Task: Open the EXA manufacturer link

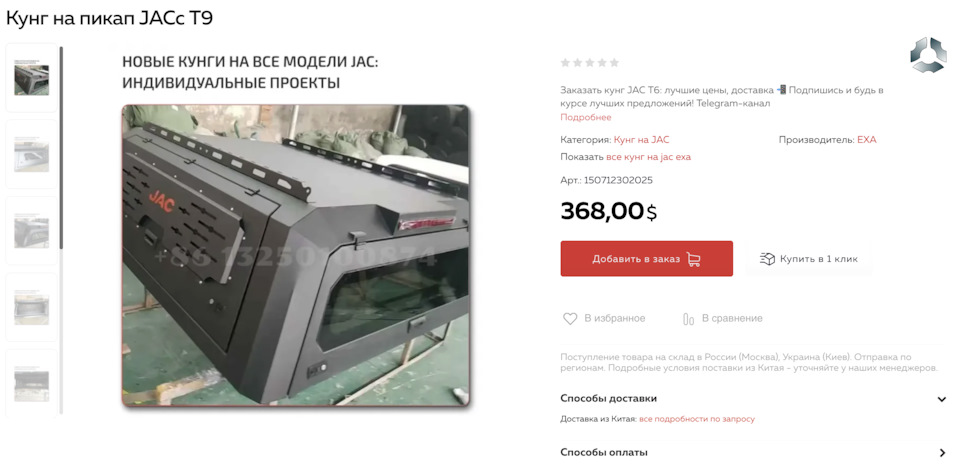Action: 866,140
